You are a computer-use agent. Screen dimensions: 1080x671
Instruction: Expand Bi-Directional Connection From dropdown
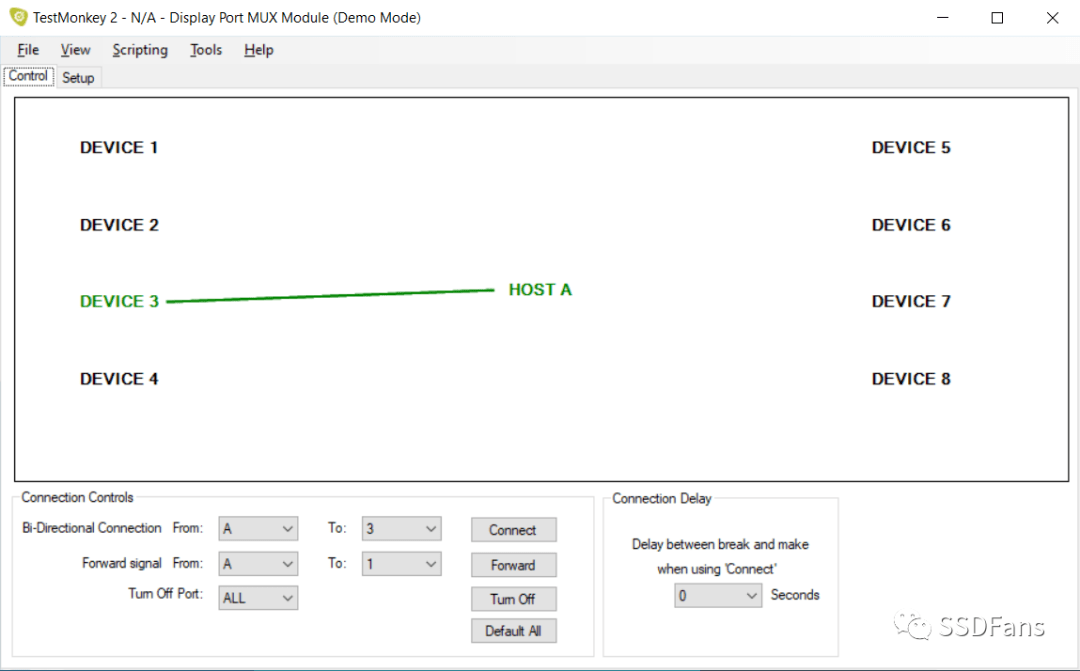[258, 528]
